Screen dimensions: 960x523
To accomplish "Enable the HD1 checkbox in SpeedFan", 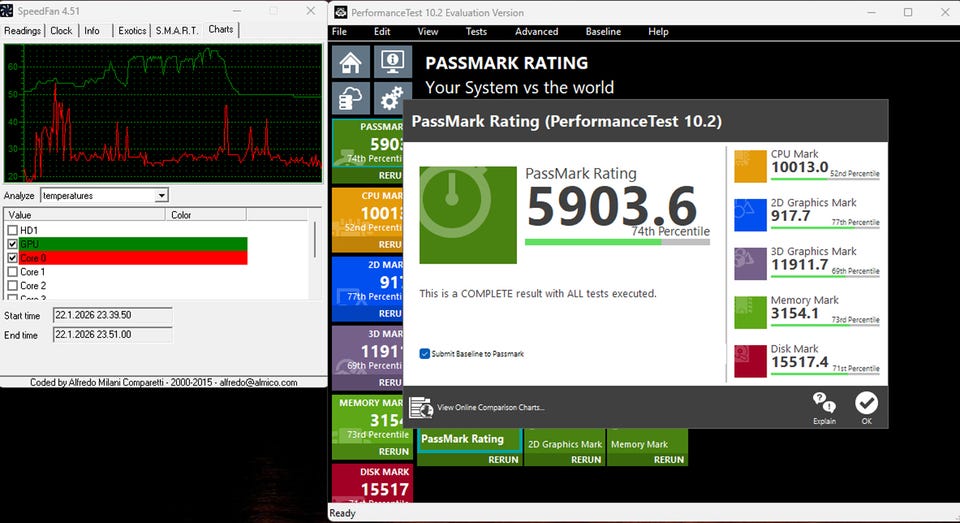I will (12, 230).
